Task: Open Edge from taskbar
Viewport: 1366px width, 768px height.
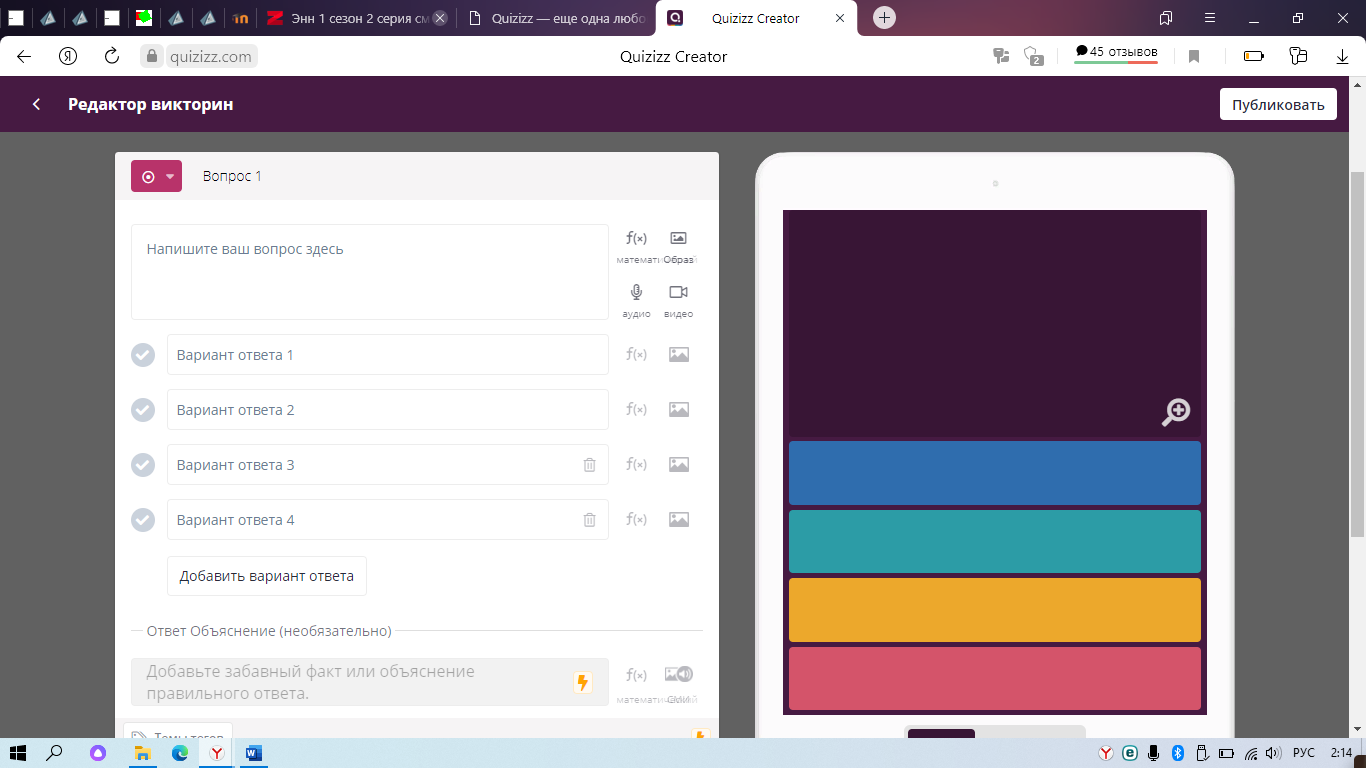Action: (x=180, y=753)
